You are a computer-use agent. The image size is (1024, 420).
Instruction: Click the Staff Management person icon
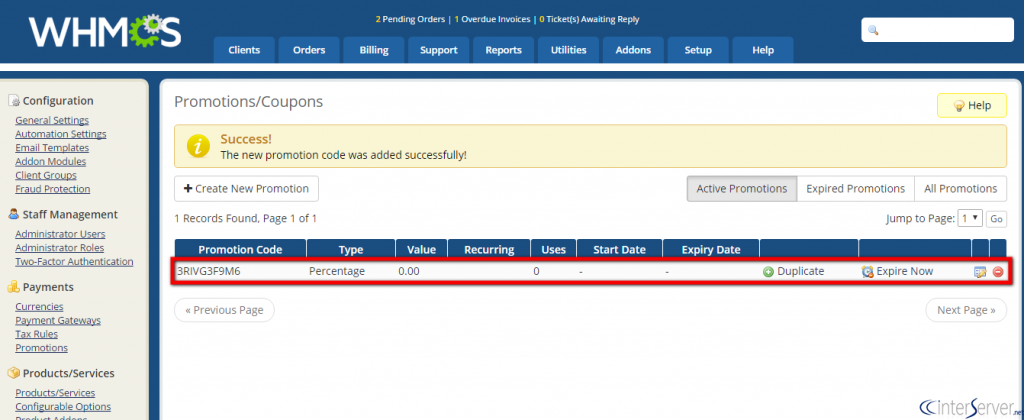14,214
